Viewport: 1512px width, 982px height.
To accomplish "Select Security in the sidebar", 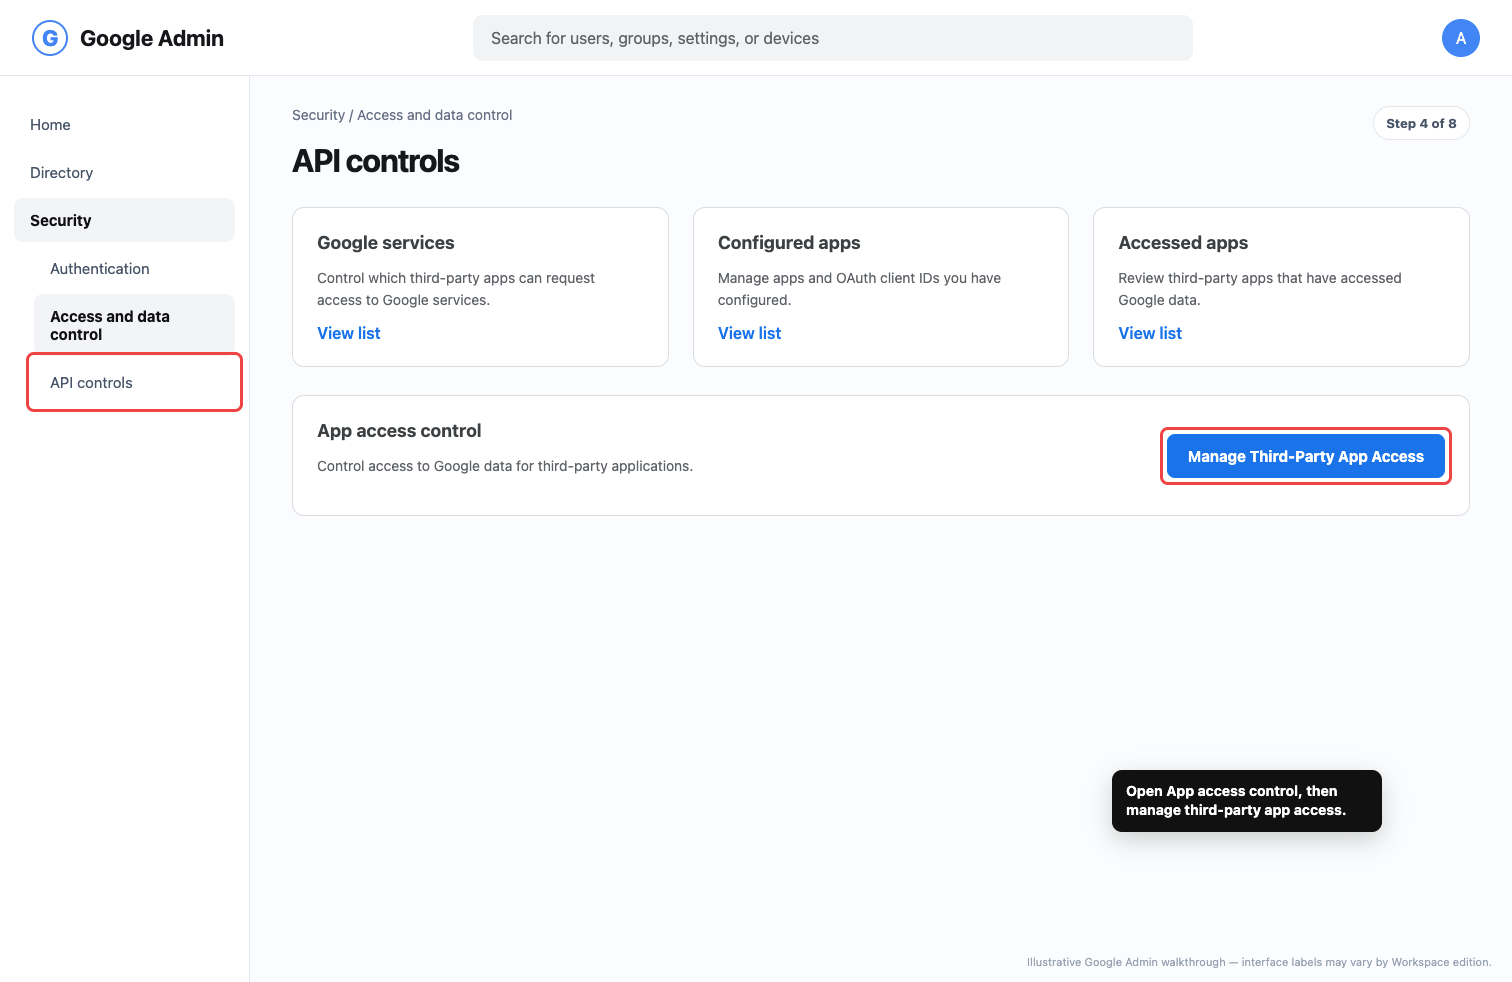I will 124,220.
